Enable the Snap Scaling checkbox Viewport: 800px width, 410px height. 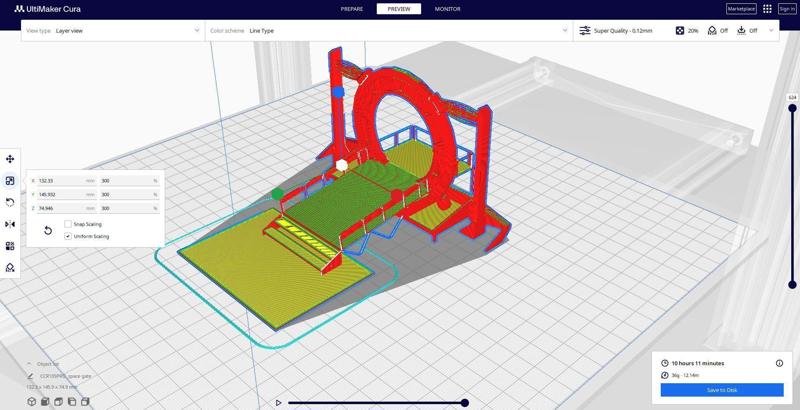[x=68, y=224]
